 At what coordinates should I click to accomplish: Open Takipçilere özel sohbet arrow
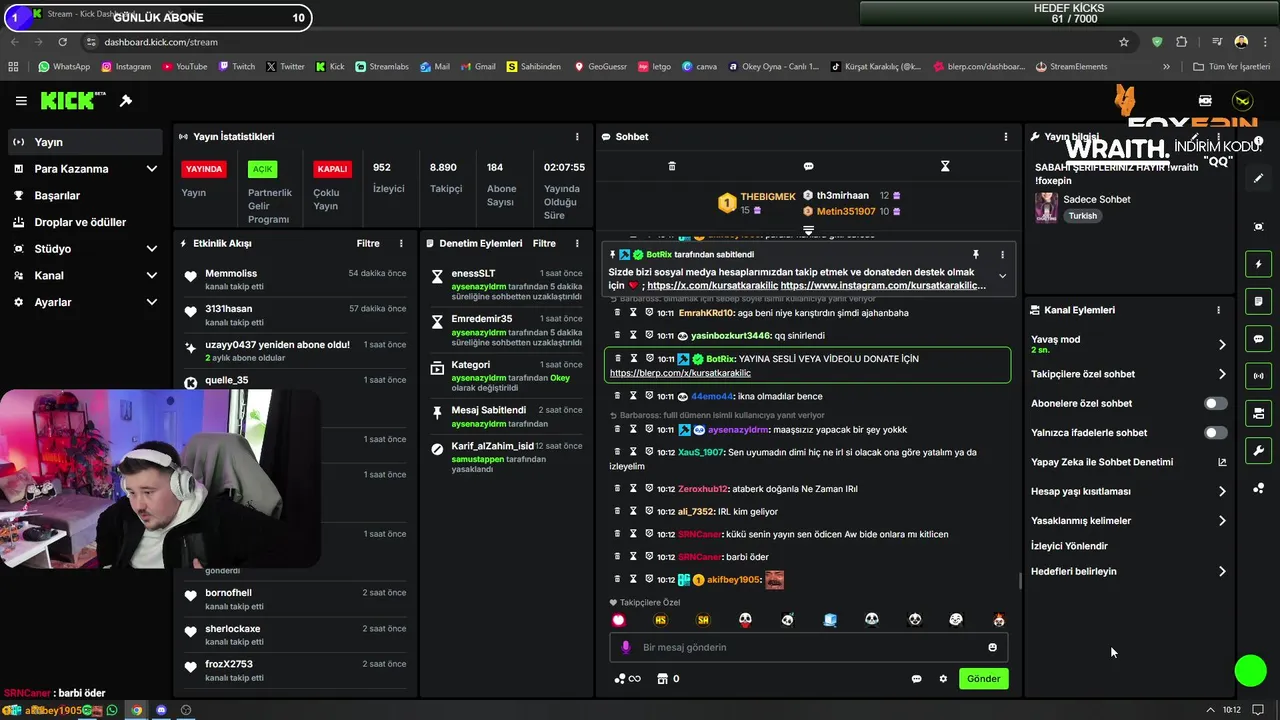coord(1222,374)
